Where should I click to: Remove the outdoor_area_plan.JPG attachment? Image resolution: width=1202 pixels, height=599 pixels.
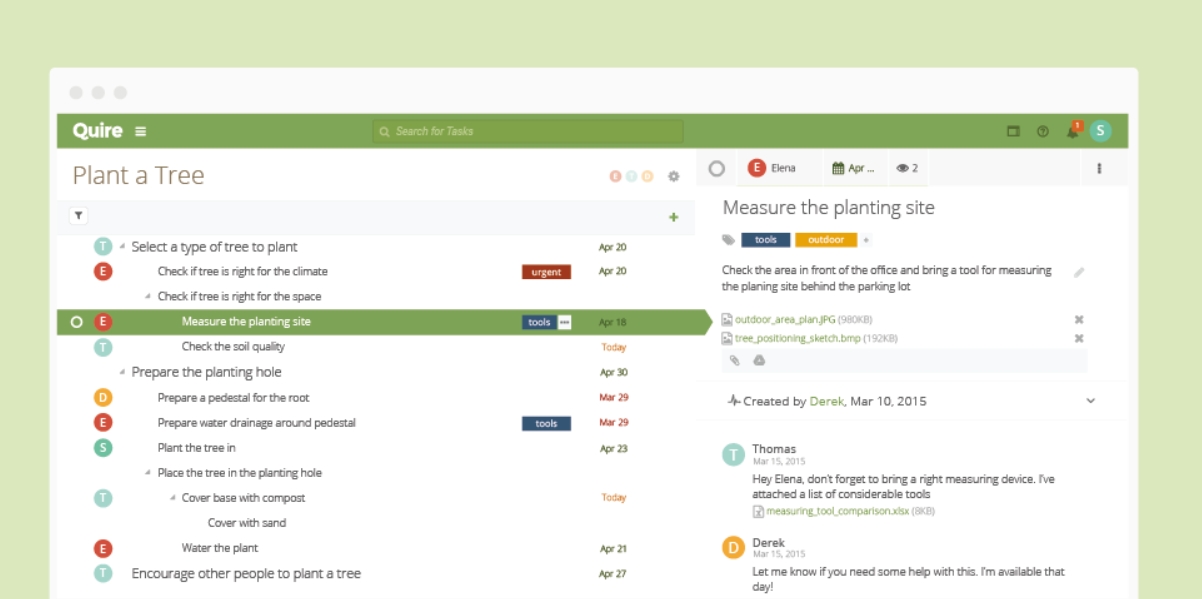pyautogui.click(x=1079, y=320)
